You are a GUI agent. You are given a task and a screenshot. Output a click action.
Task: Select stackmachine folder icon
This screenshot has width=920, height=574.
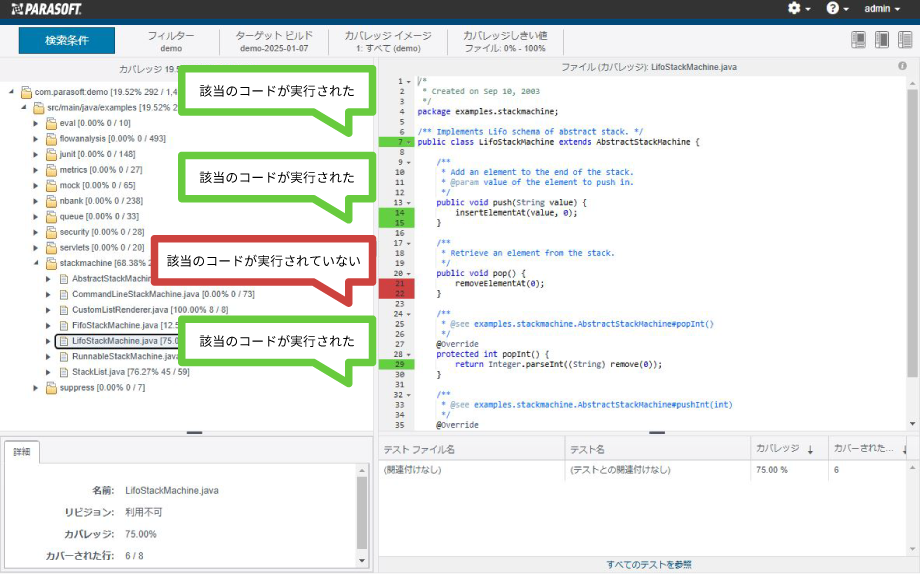coord(52,263)
